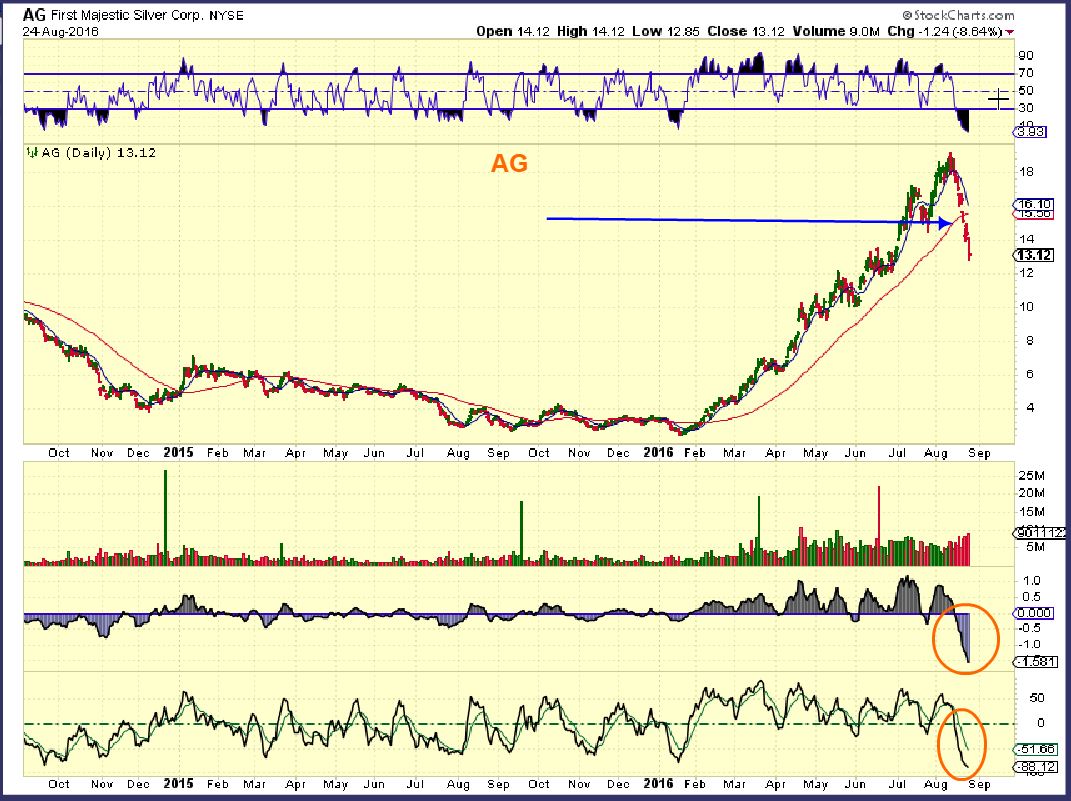Click the 0.000 zero-line tag on histogram scale
The width and height of the screenshot is (1071, 801).
(x=1034, y=613)
